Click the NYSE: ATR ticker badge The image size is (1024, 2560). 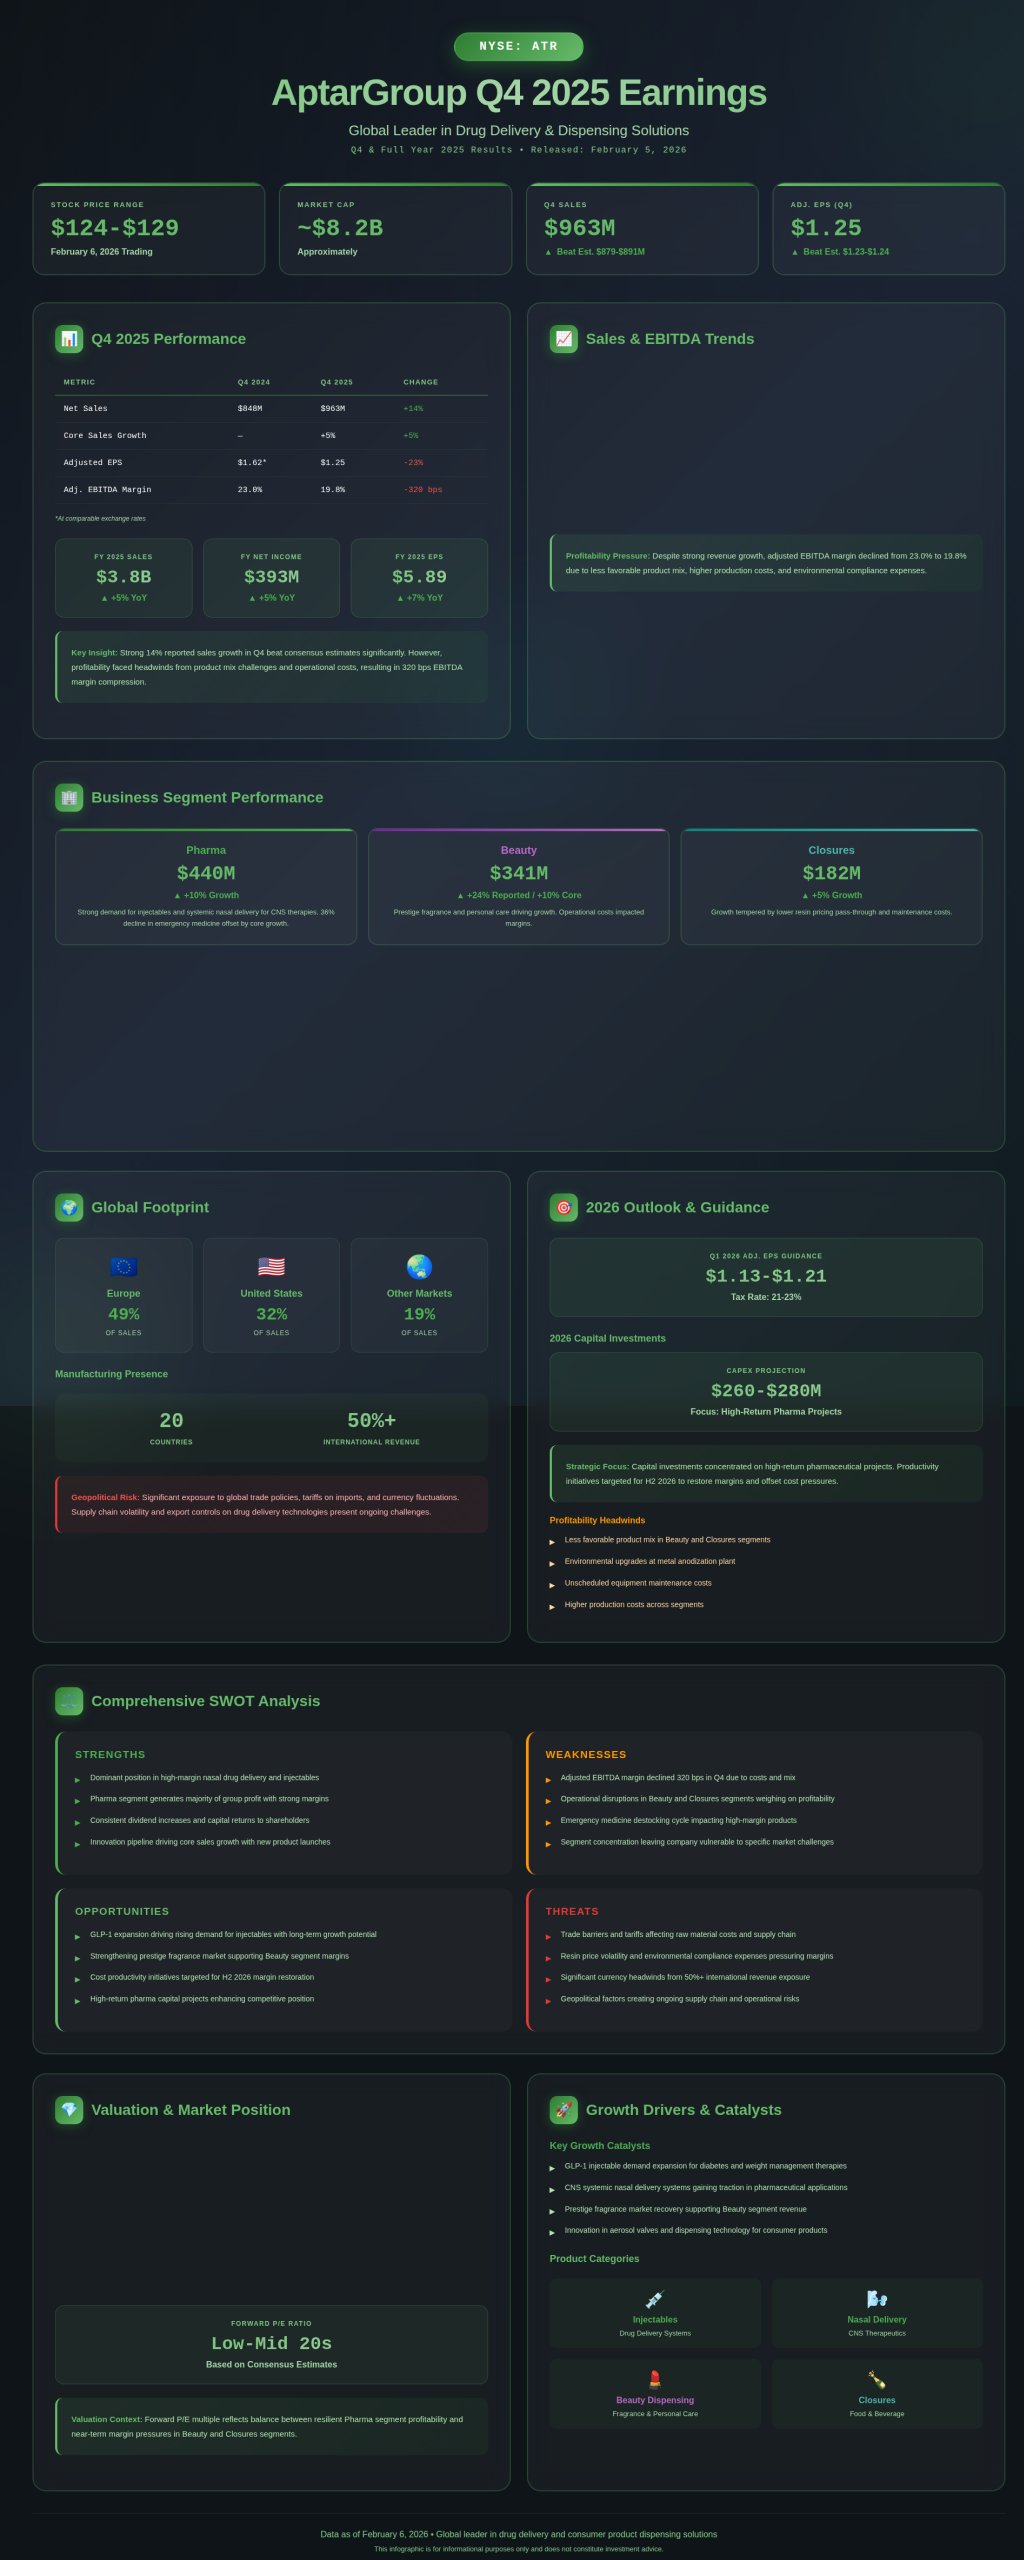518,46
